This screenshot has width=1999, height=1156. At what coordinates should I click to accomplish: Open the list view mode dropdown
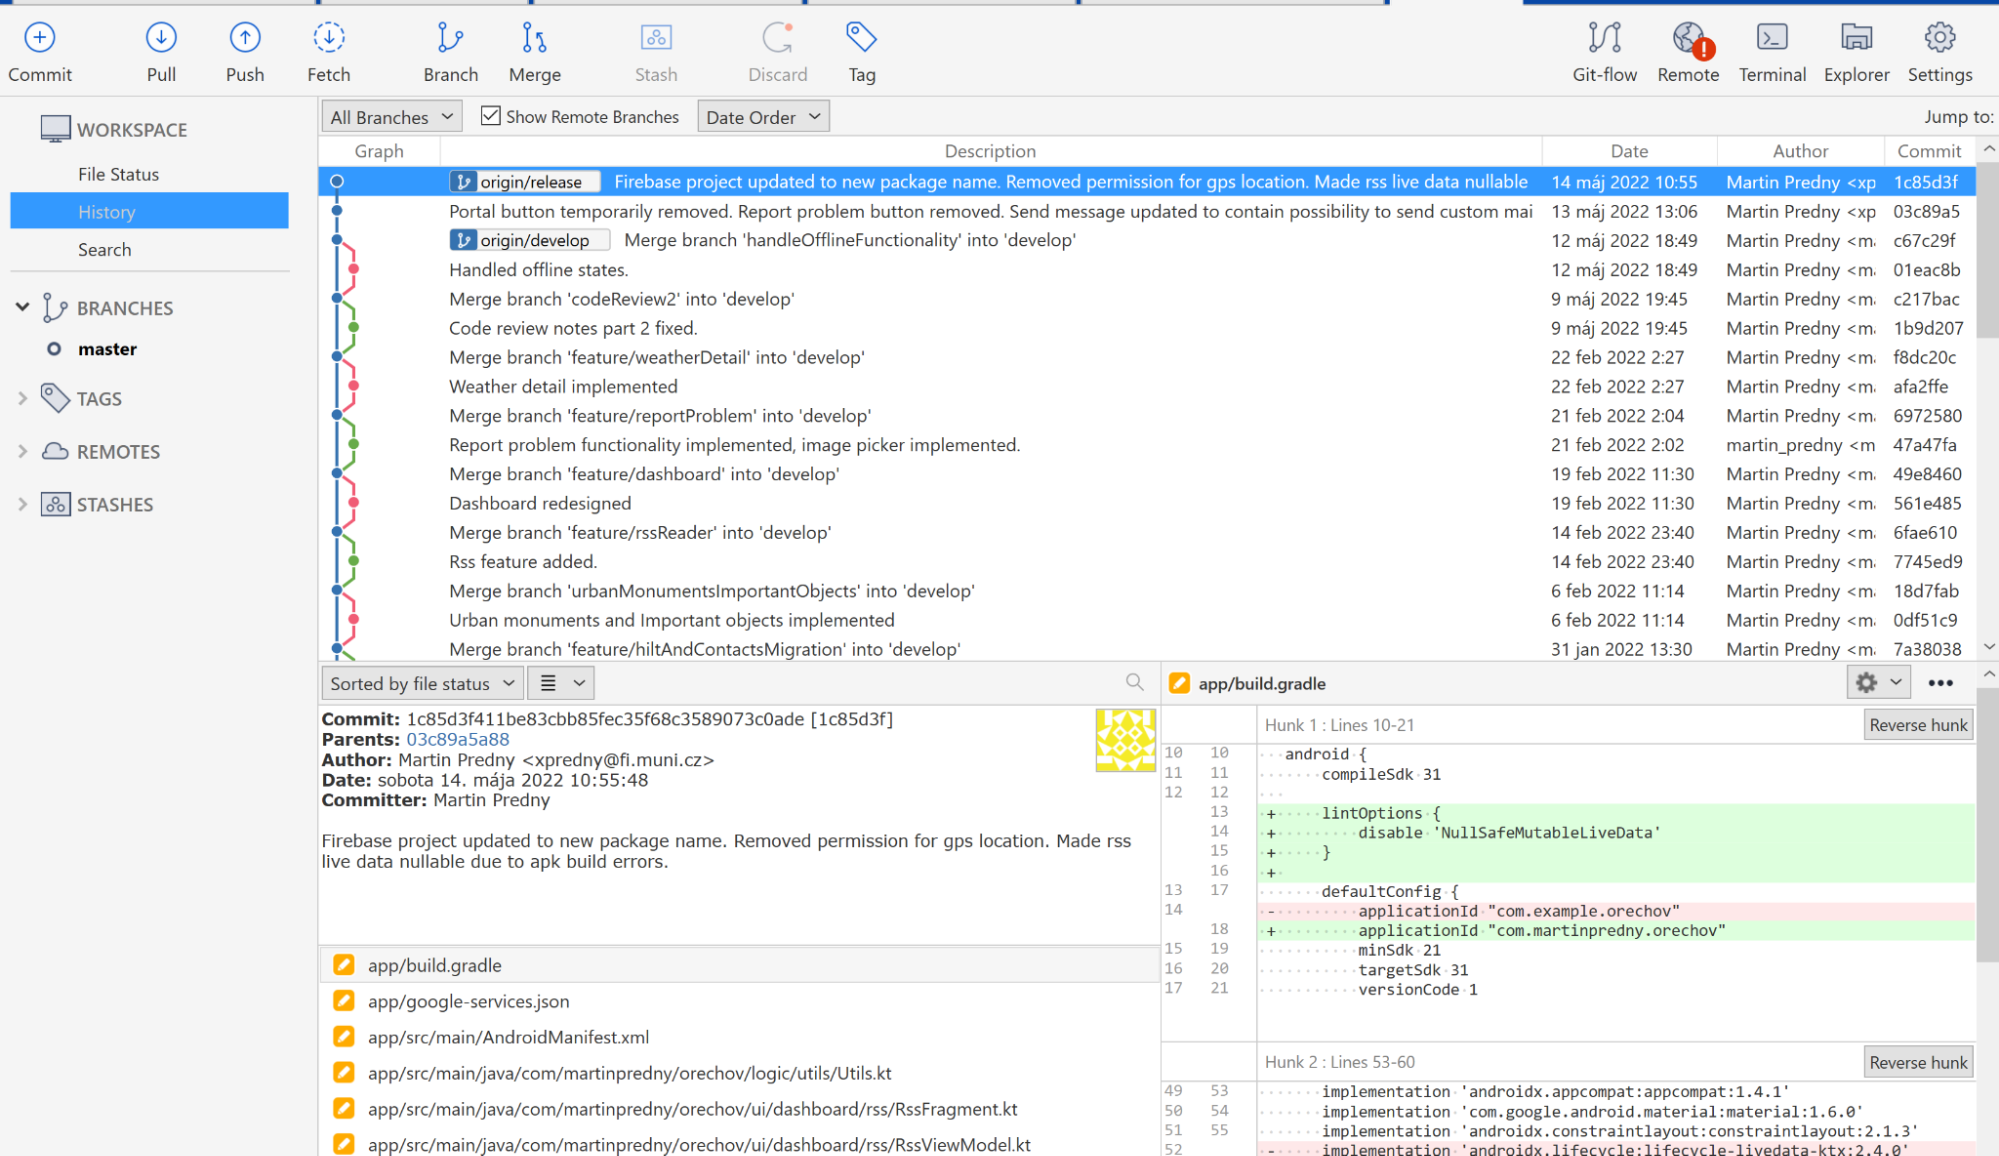point(561,683)
